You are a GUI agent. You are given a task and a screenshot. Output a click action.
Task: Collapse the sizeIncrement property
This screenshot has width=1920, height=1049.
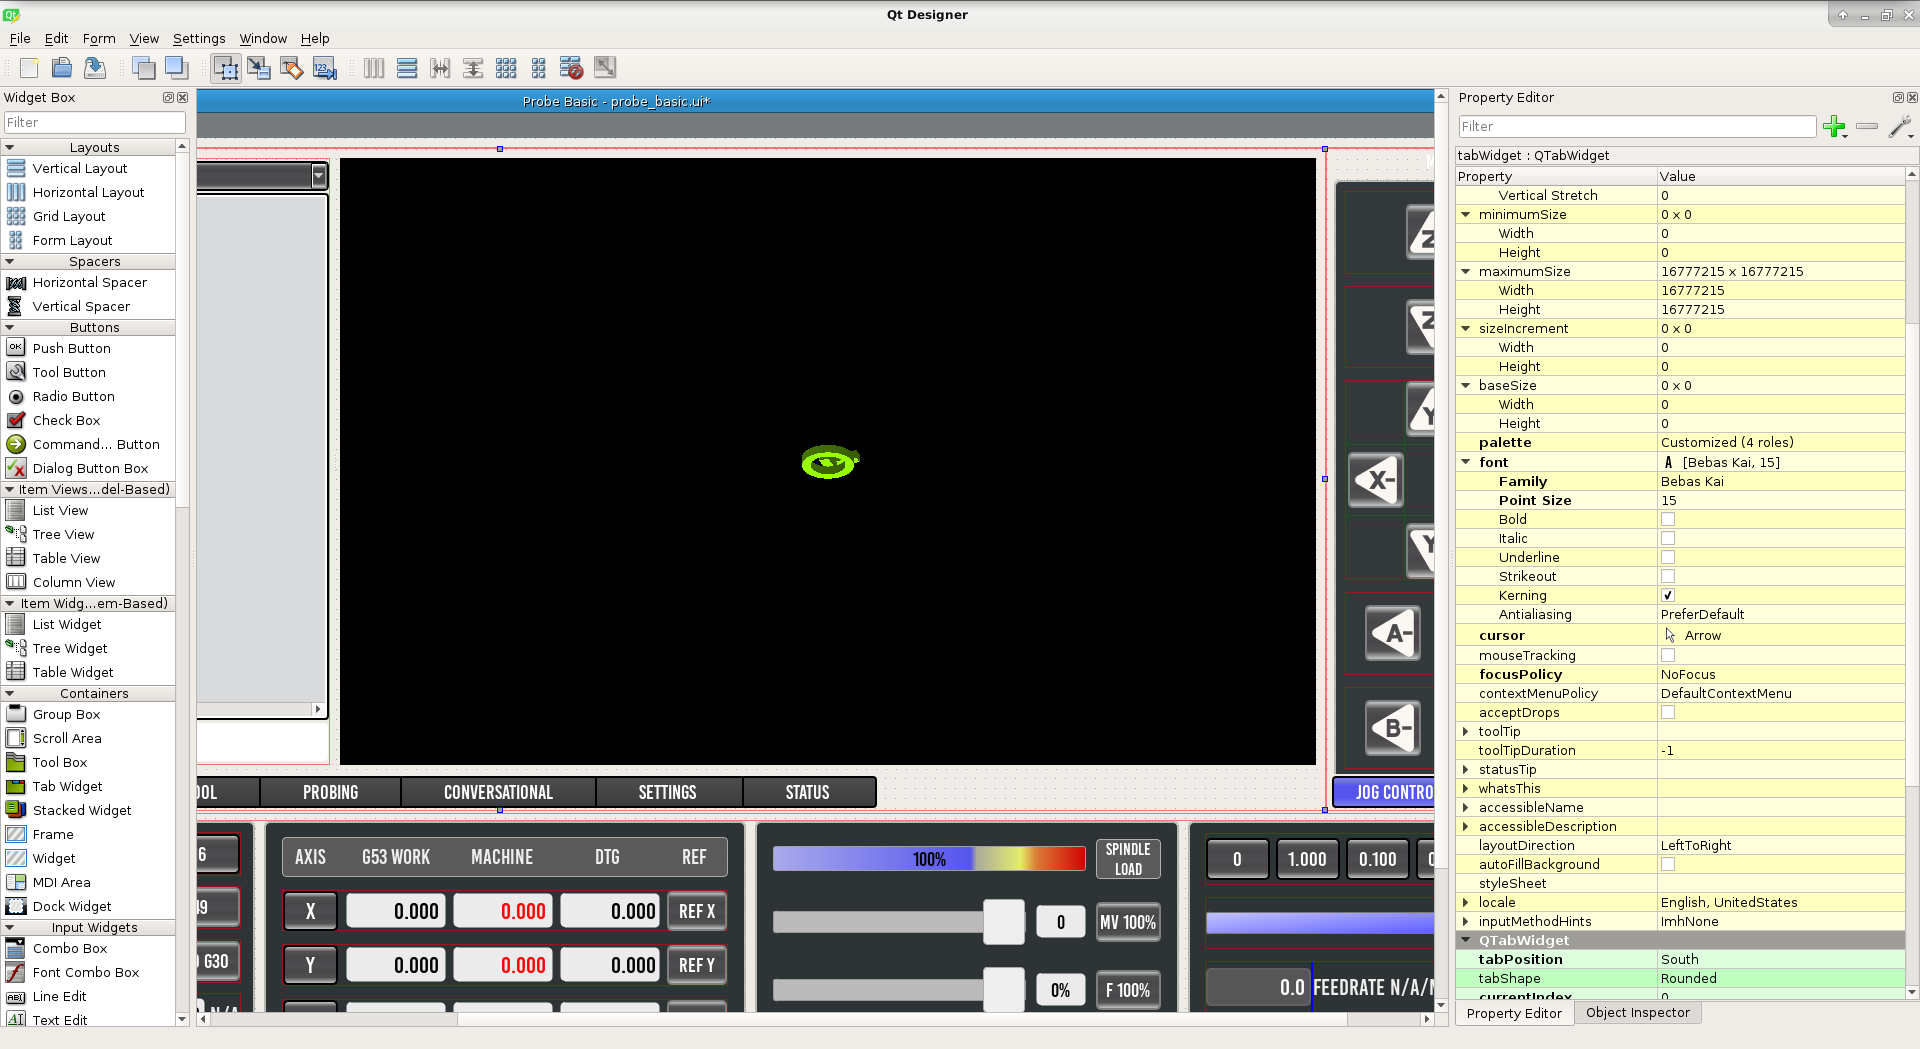coord(1466,328)
